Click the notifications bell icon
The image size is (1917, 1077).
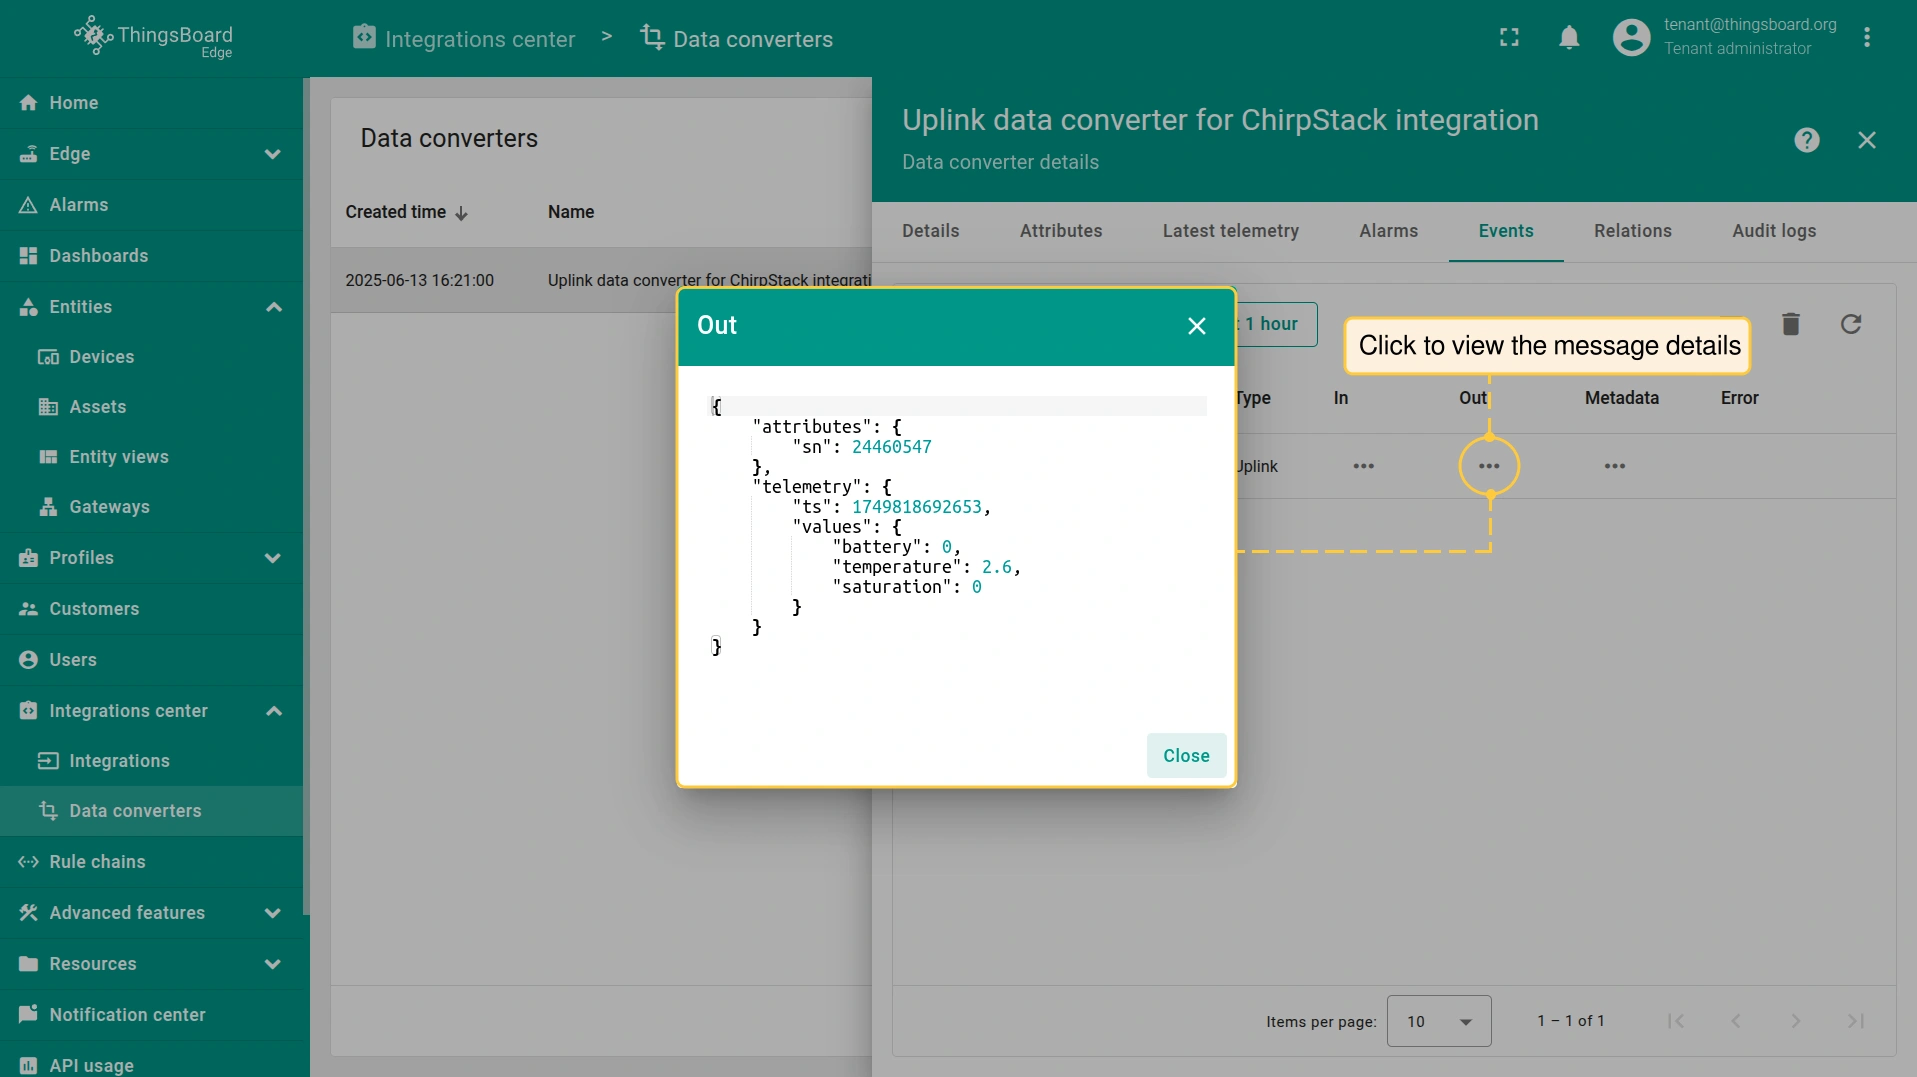tap(1569, 38)
